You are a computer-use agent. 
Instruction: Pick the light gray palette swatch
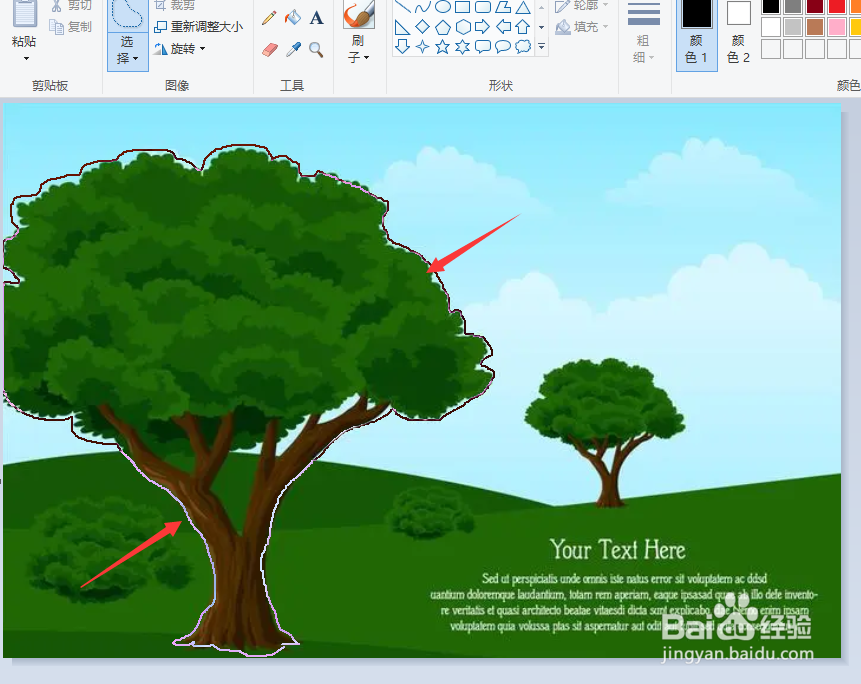pyautogui.click(x=793, y=27)
